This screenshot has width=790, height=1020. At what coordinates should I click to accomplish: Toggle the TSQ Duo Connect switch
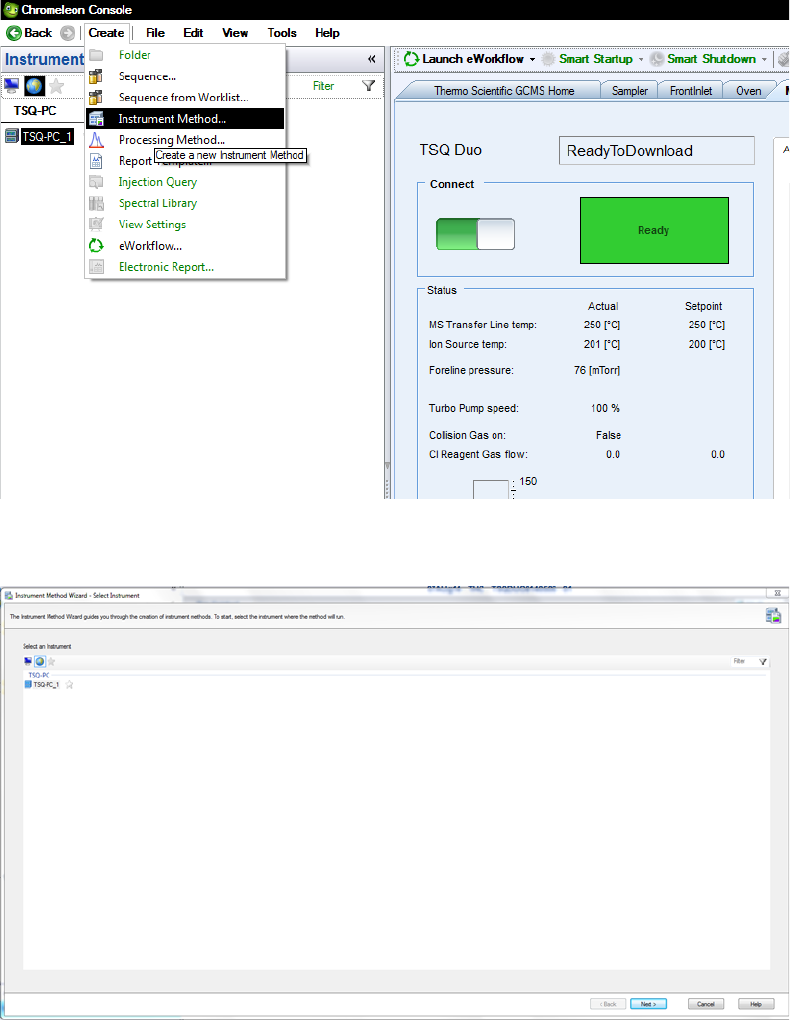point(475,234)
